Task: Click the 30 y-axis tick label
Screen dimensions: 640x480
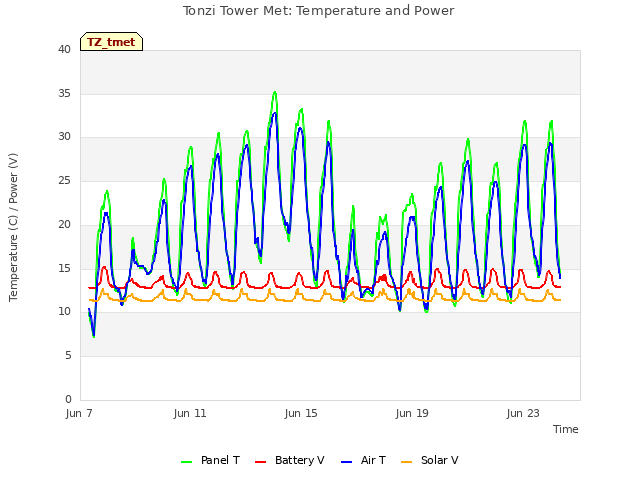Action: [64, 137]
